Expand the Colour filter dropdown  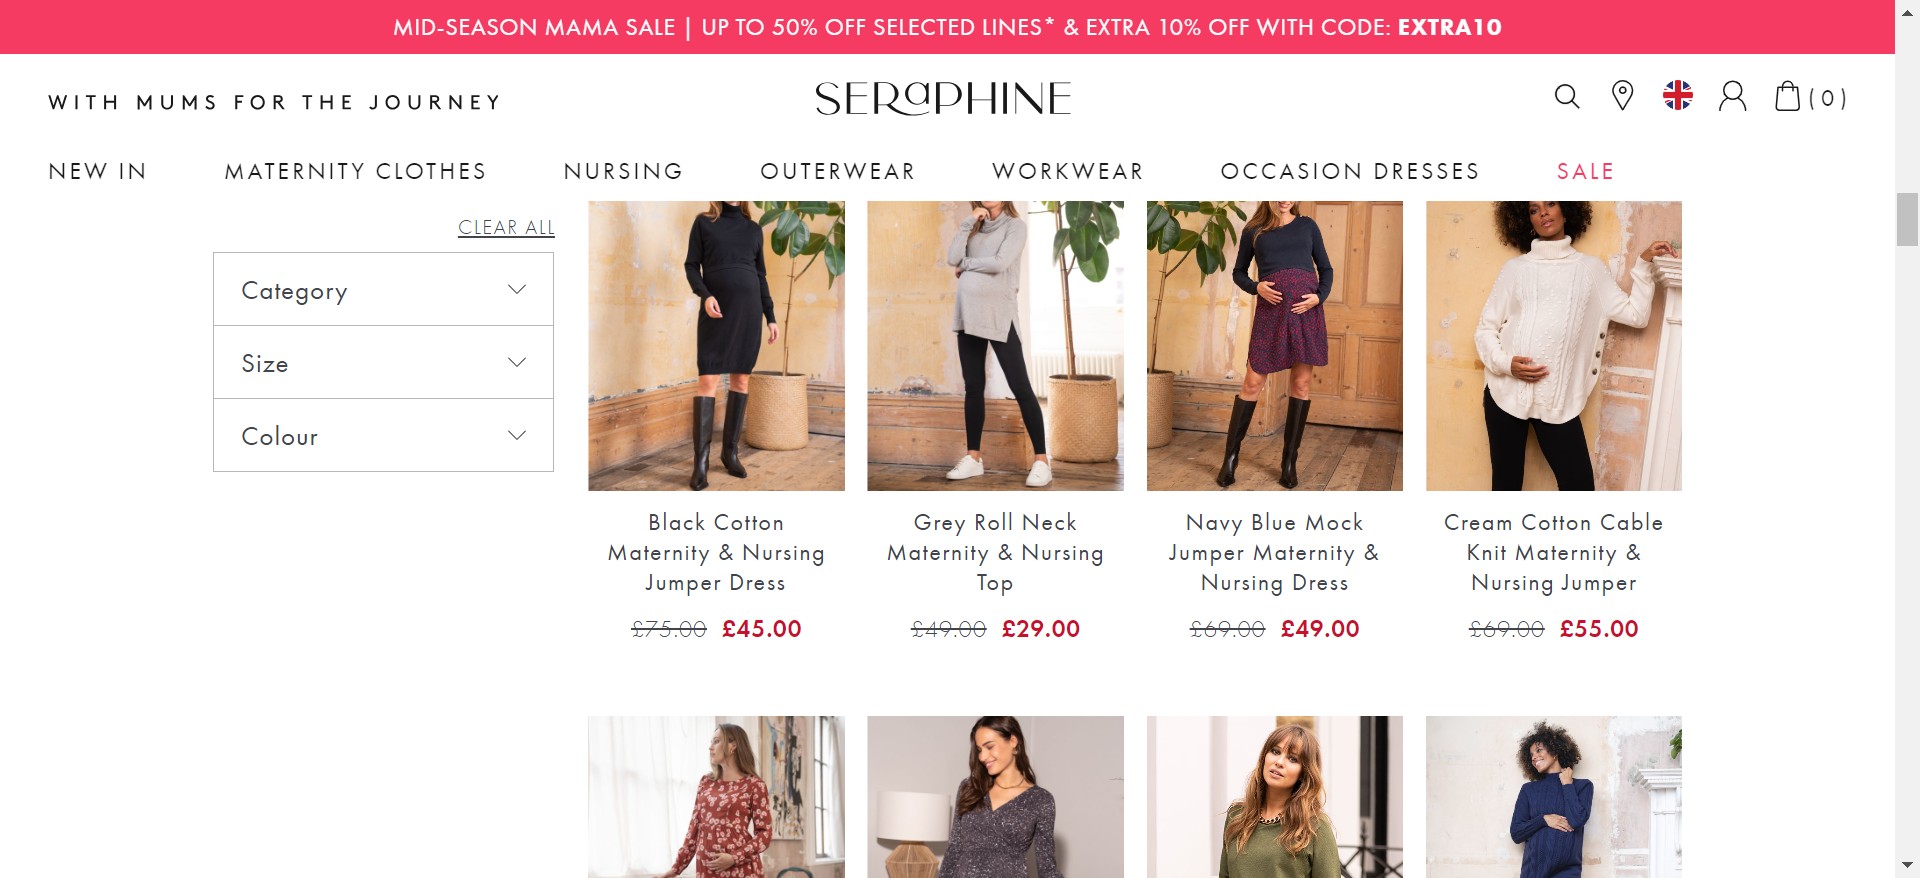(383, 436)
